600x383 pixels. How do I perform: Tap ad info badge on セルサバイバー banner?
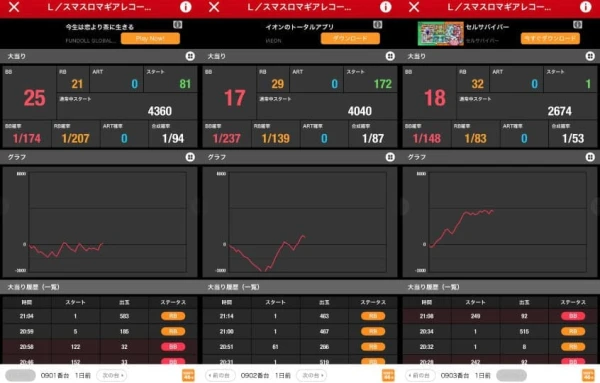coord(577,25)
